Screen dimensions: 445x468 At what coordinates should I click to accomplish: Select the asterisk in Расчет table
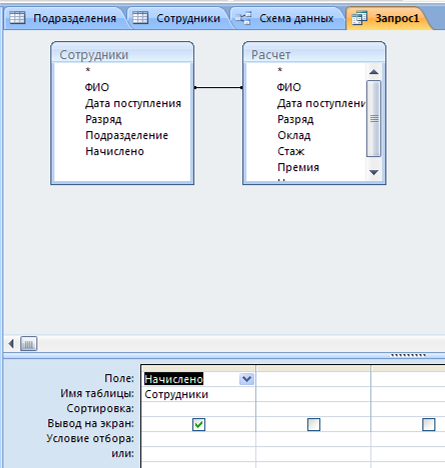click(280, 70)
